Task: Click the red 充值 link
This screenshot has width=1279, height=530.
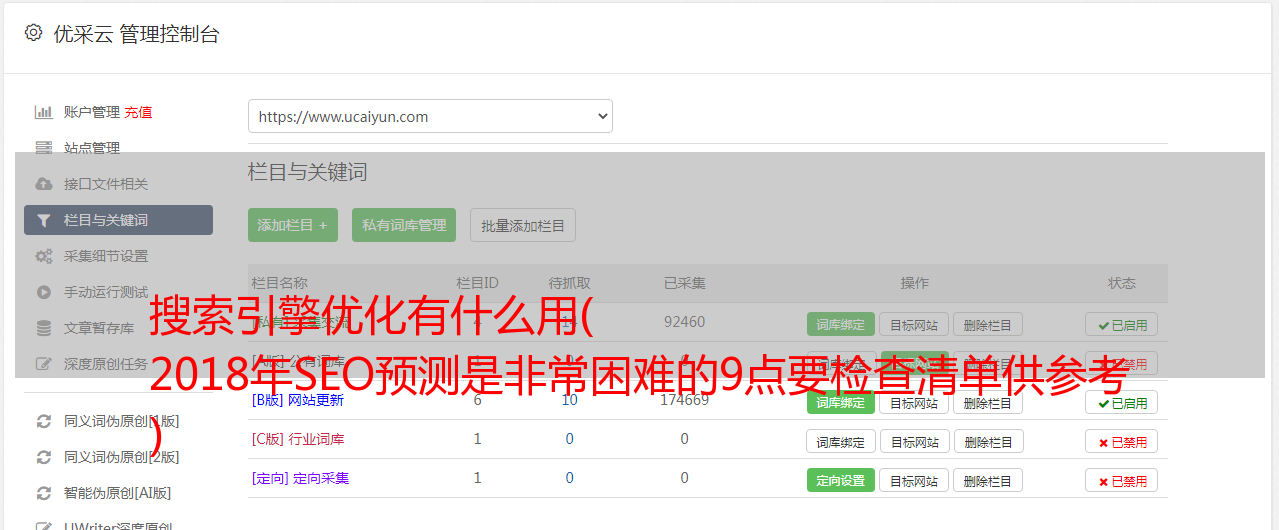Action: coord(138,112)
